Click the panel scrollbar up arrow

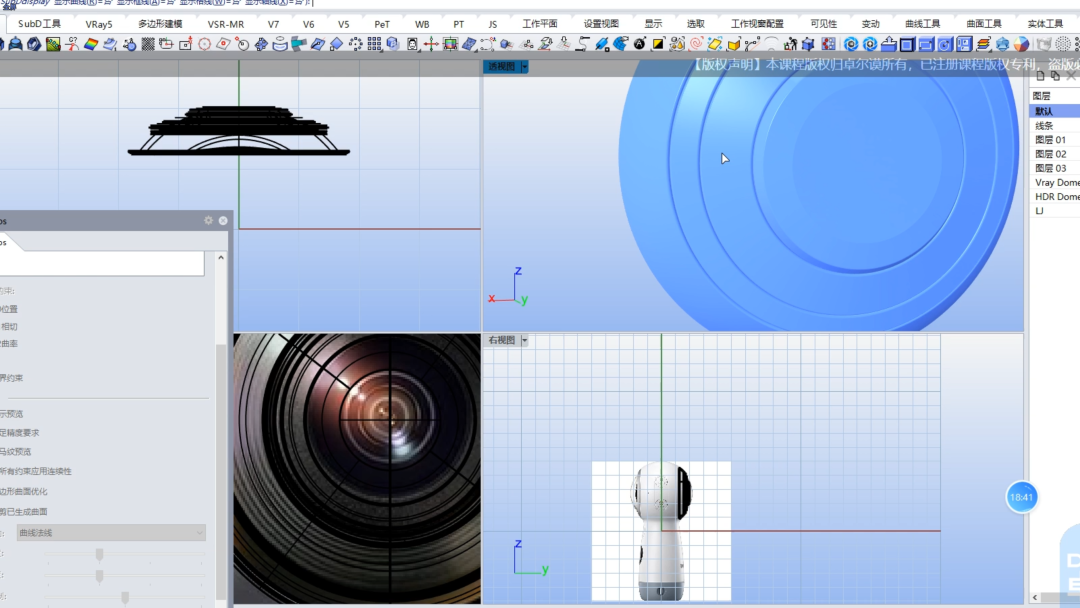click(x=221, y=258)
